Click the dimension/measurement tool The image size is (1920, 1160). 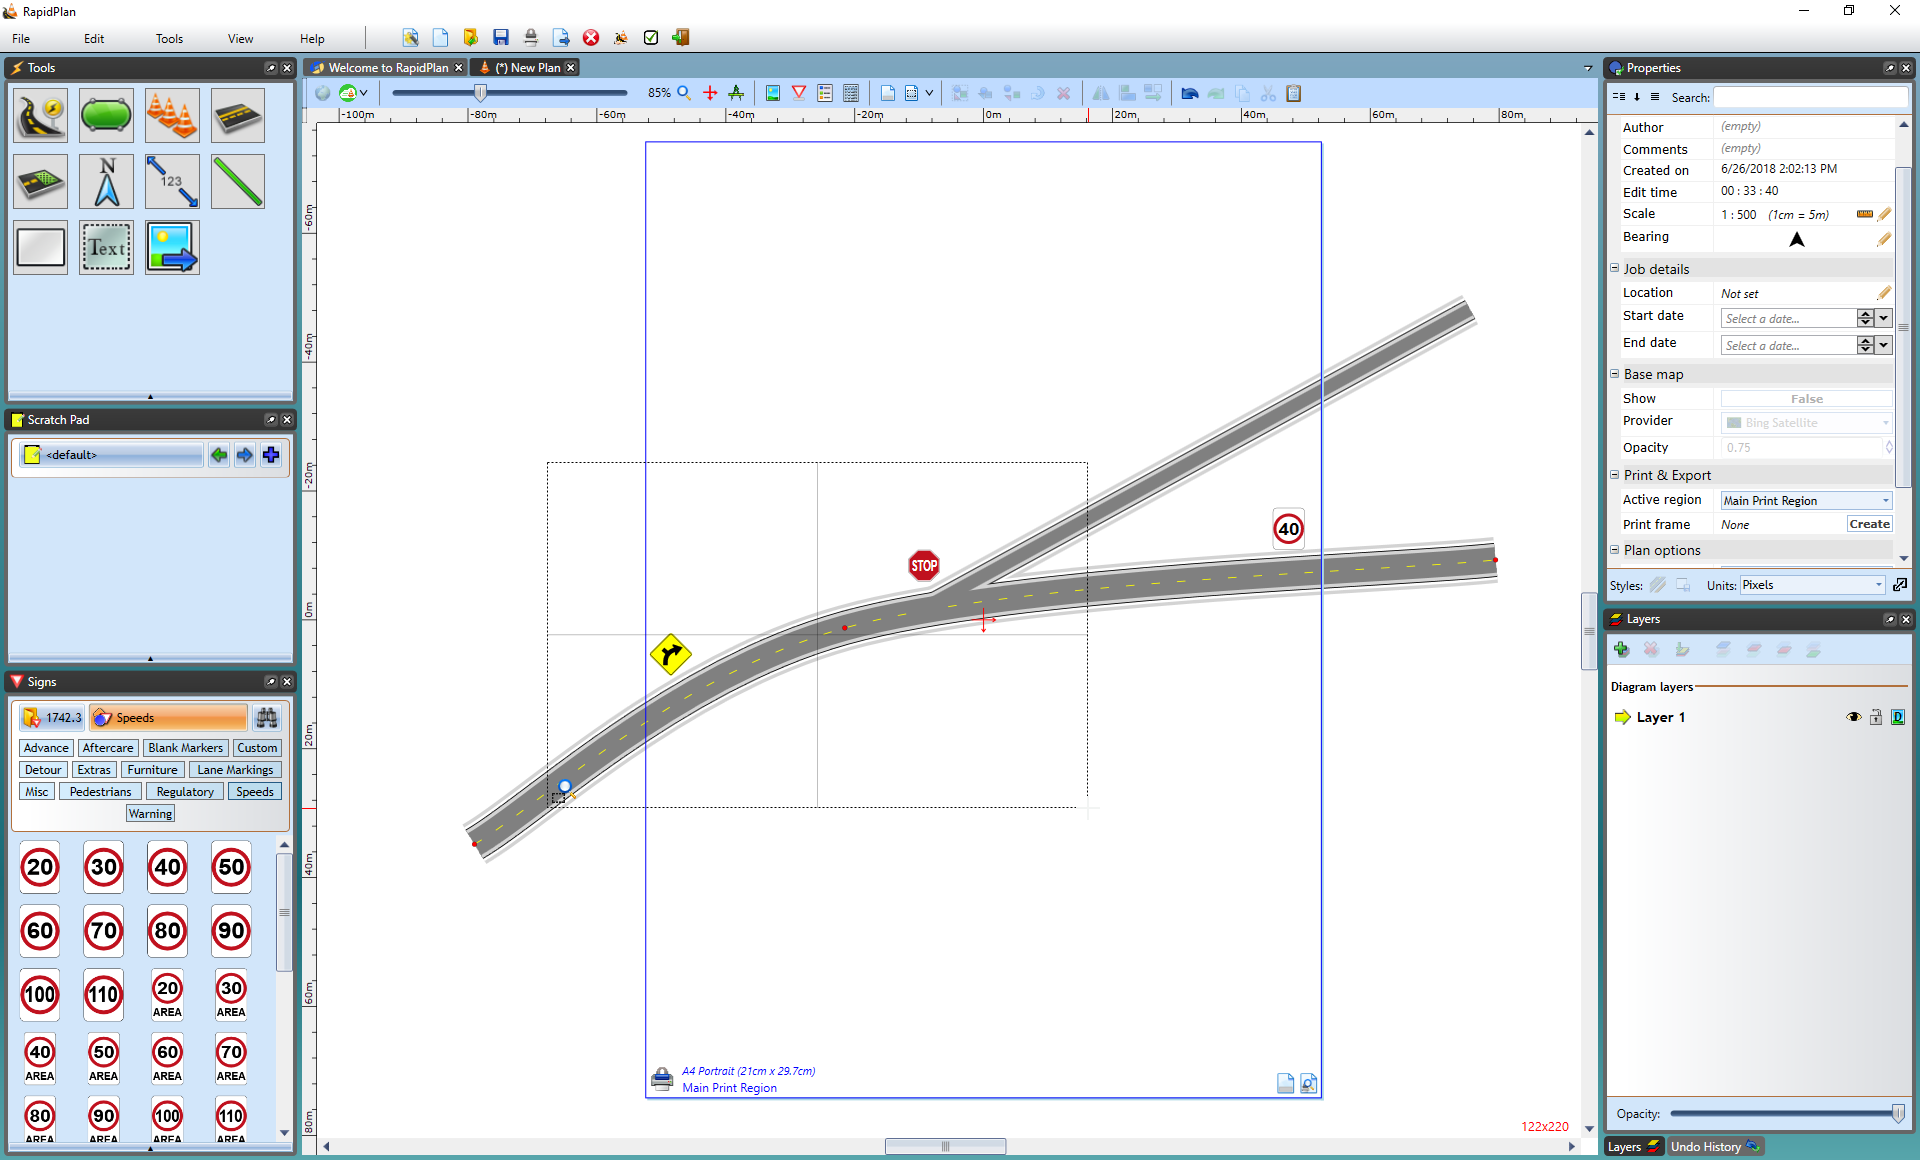[x=170, y=181]
